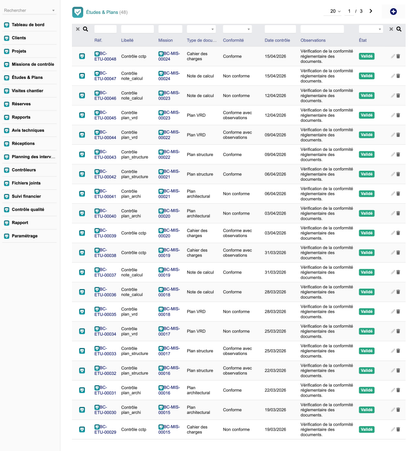
Task: Click the Date contrôle filter input field
Action: [280, 29]
